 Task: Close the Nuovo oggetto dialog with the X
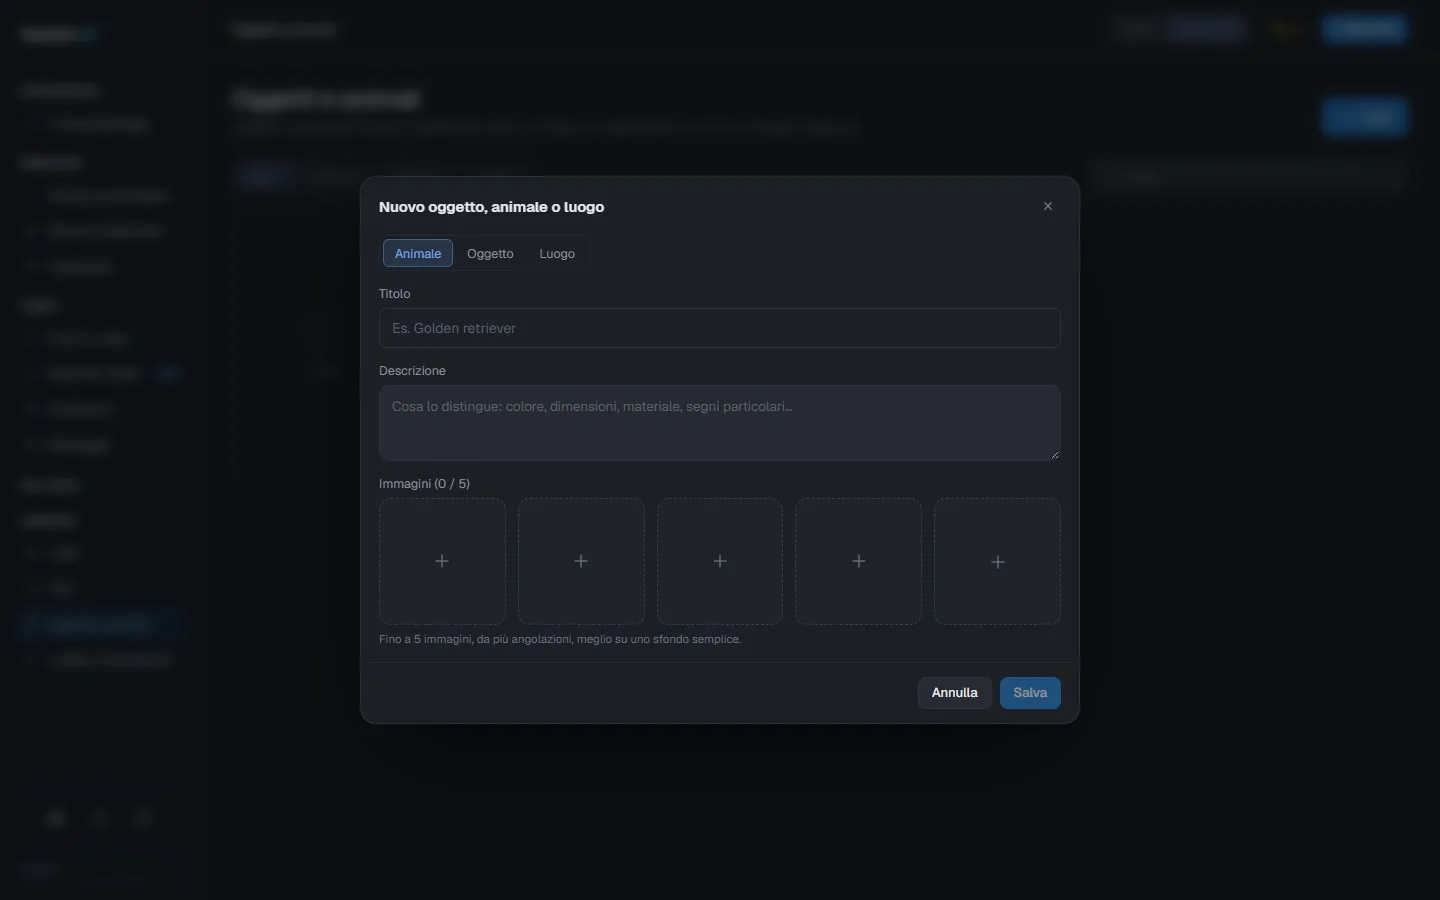tap(1048, 207)
